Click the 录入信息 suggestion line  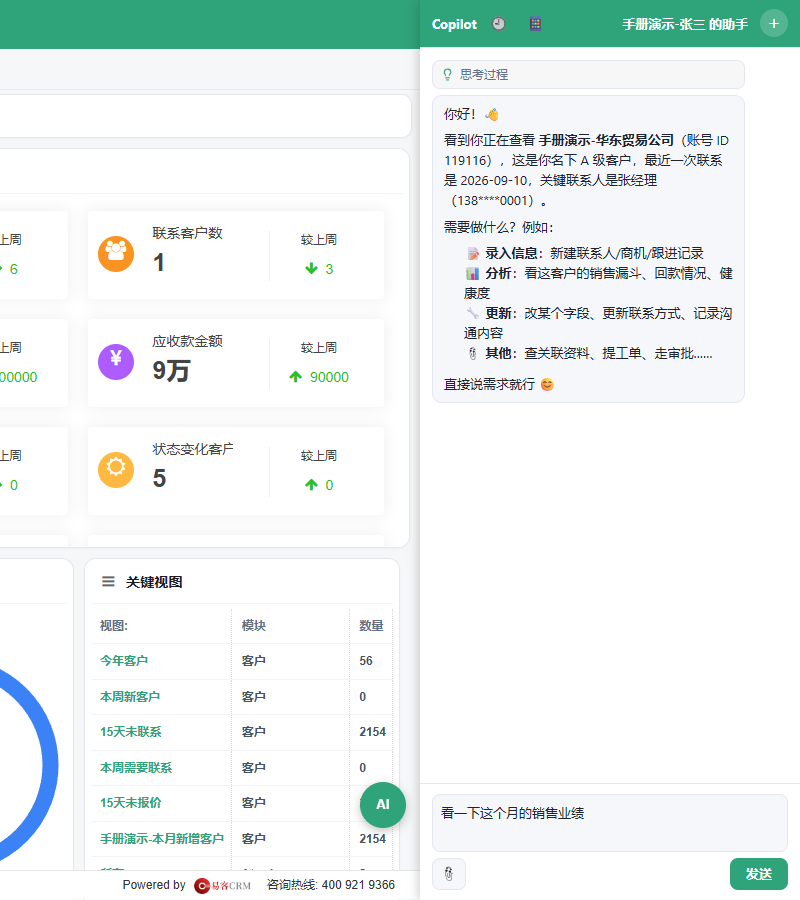(x=585, y=253)
